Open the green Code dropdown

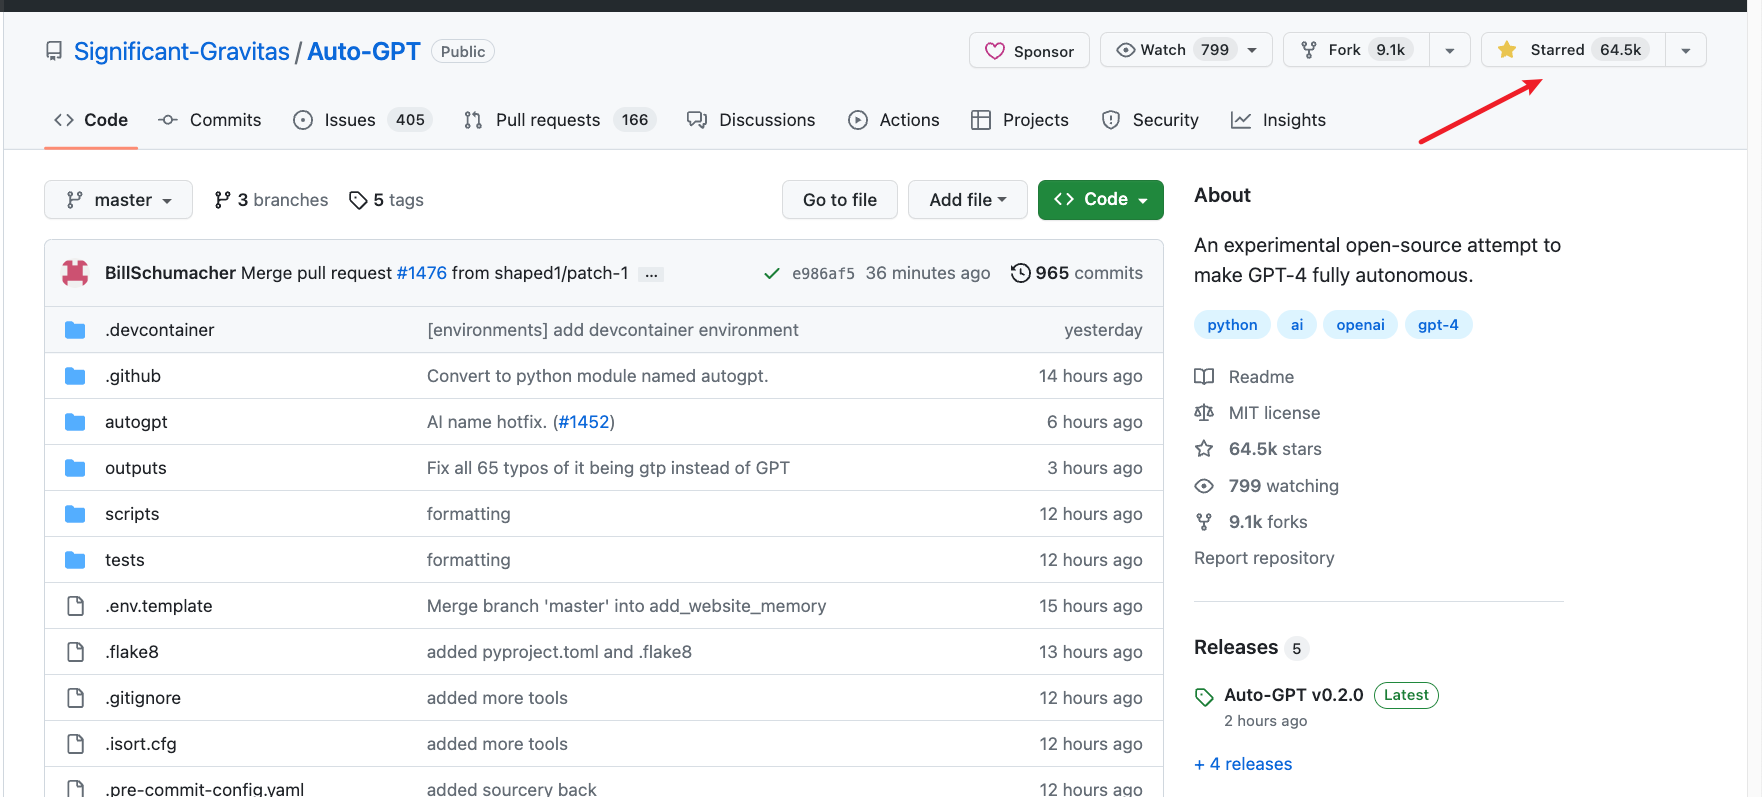pyautogui.click(x=1101, y=200)
